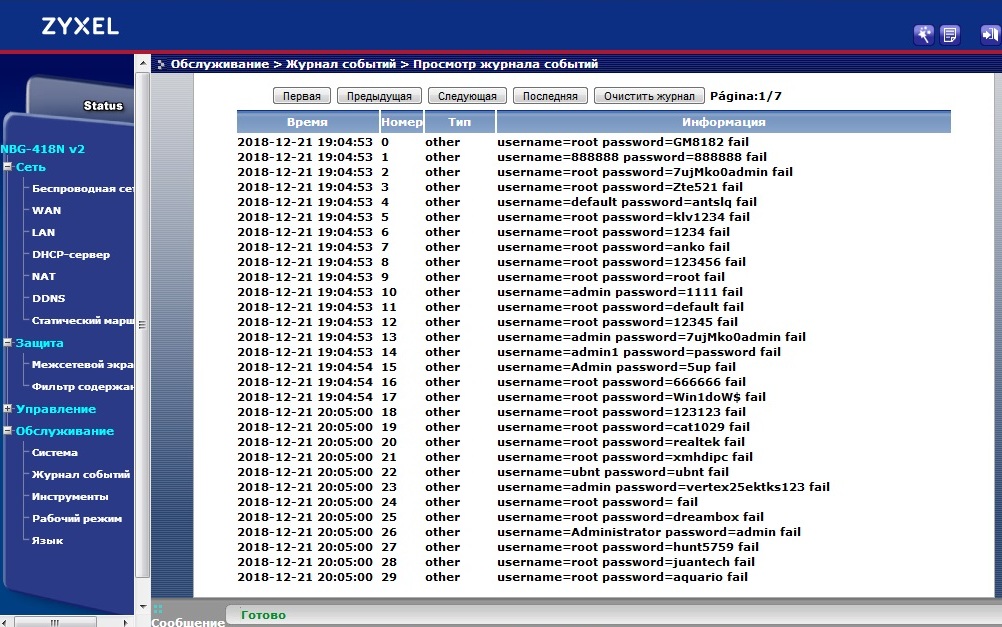Go to Журнал событий in sidebar
Viewport: 1002px width, 627px height.
(x=80, y=475)
